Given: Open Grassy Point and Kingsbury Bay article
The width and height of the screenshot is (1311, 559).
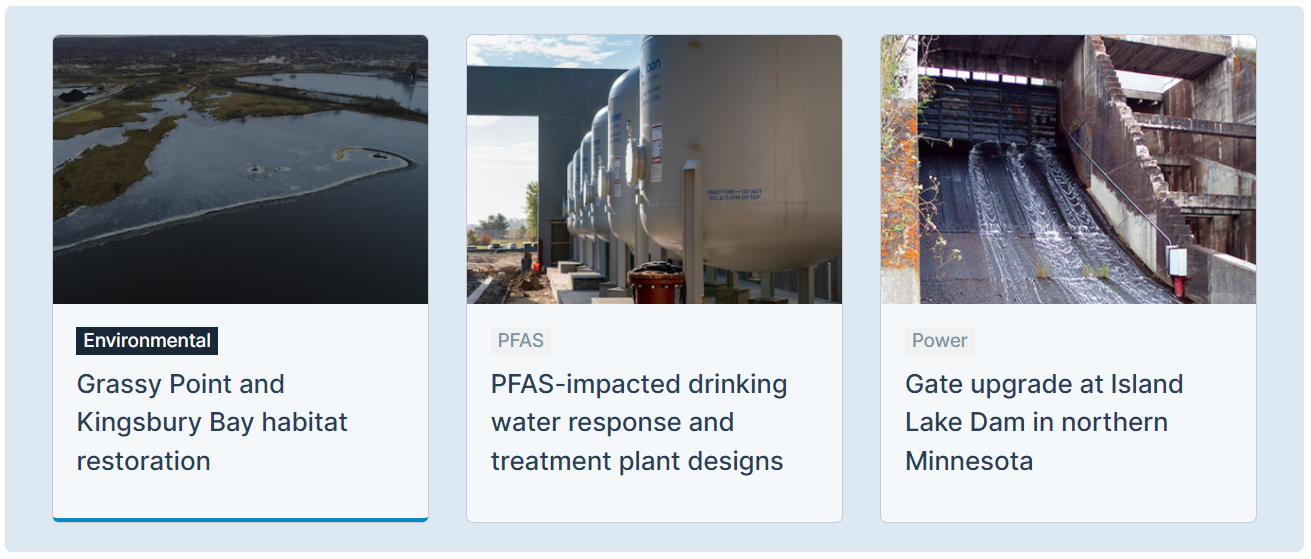Looking at the screenshot, I should click(212, 422).
